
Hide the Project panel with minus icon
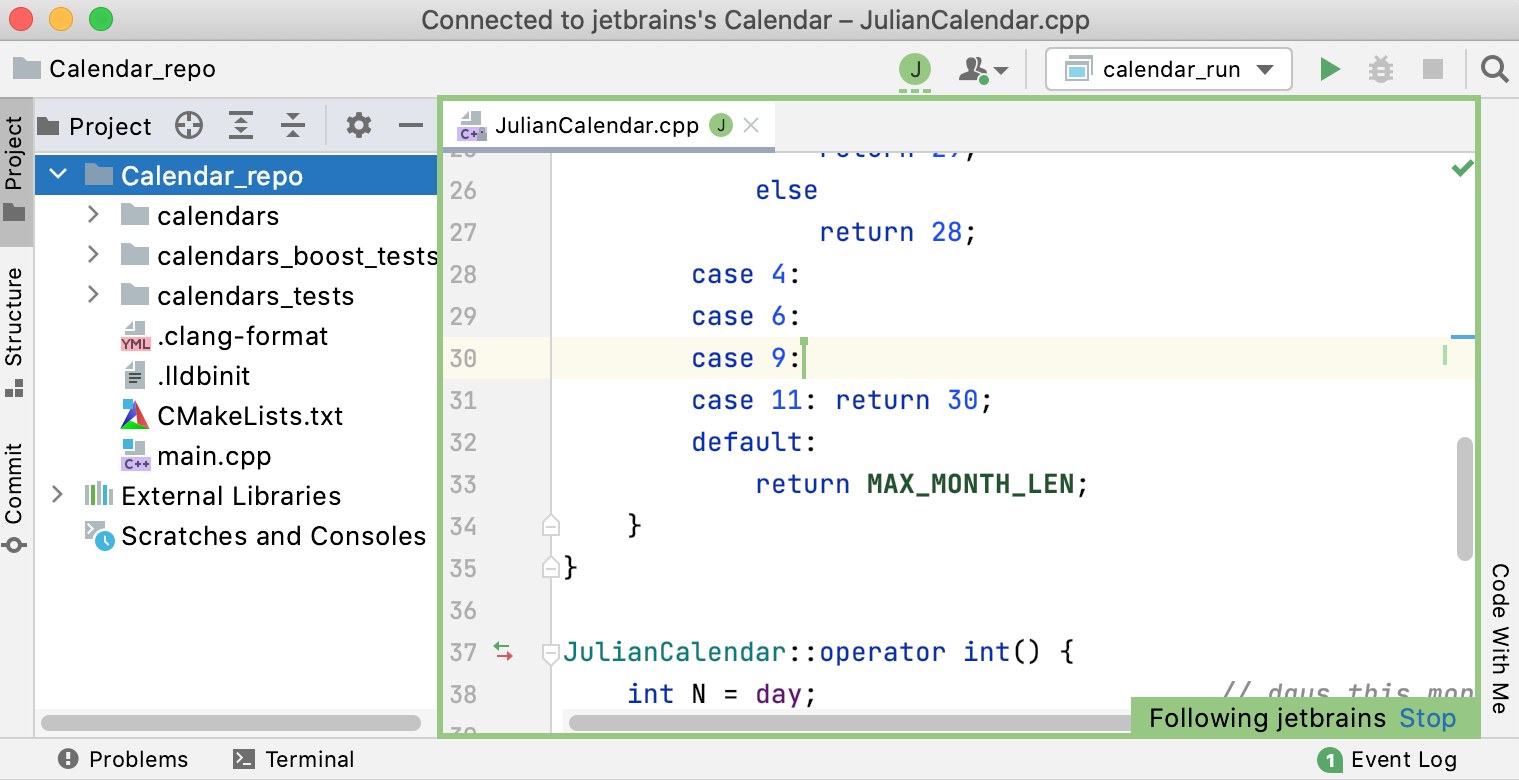point(411,126)
